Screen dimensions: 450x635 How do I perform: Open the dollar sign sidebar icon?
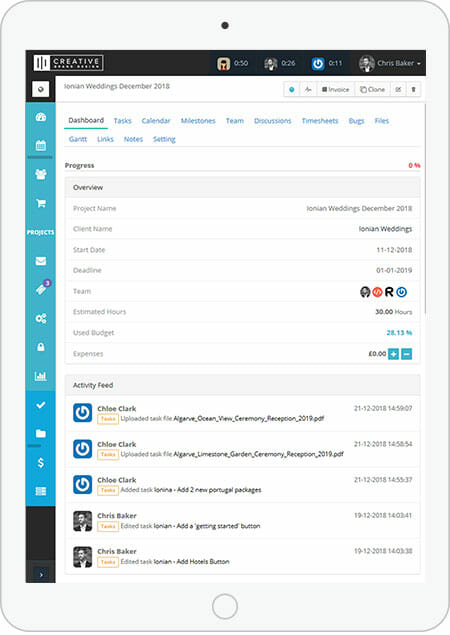point(41,462)
